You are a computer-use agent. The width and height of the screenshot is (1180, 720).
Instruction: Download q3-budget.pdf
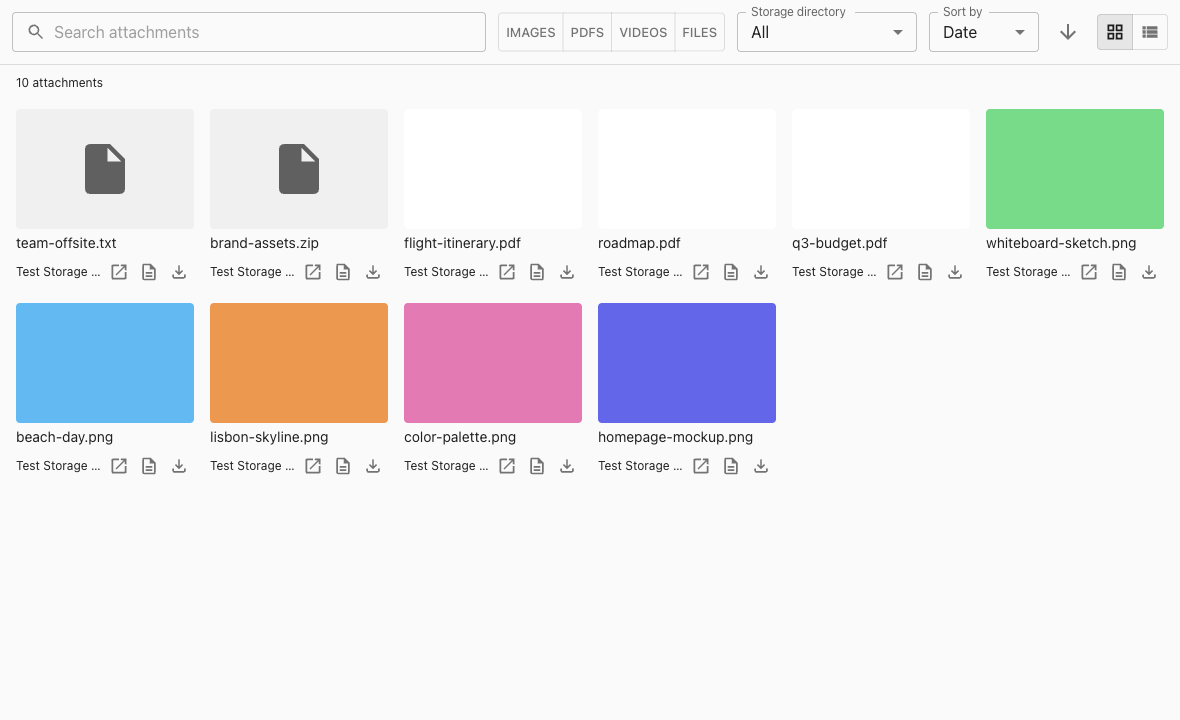point(956,272)
